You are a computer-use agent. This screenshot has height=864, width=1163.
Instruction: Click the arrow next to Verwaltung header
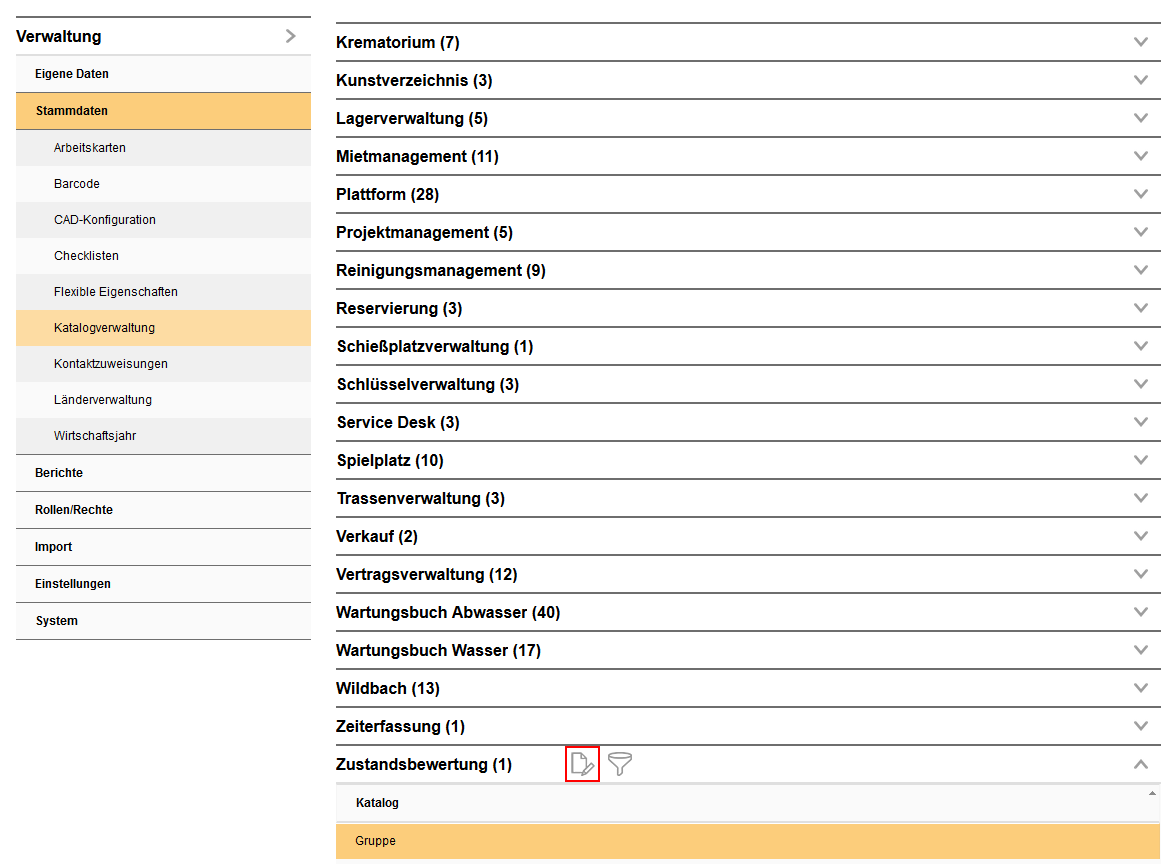coord(290,36)
